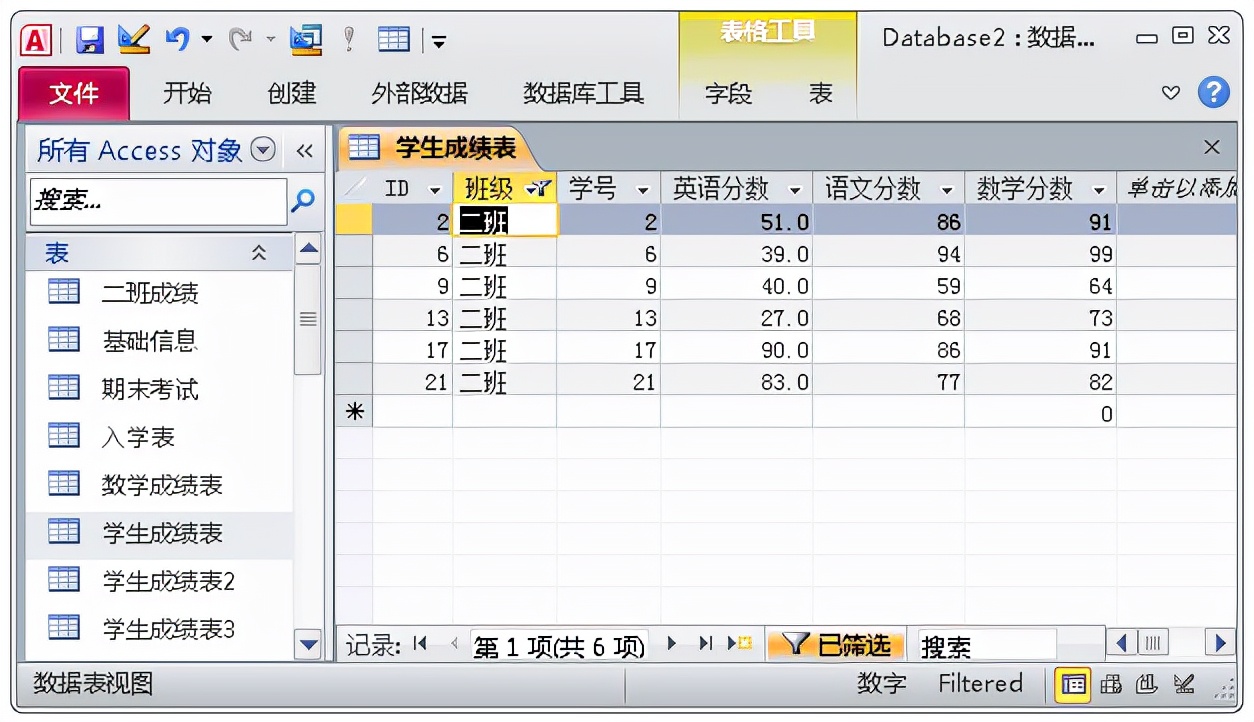This screenshot has height=722, width=1254.
Task: Select 学生成绩表 in the navigation pane
Action: coord(161,533)
